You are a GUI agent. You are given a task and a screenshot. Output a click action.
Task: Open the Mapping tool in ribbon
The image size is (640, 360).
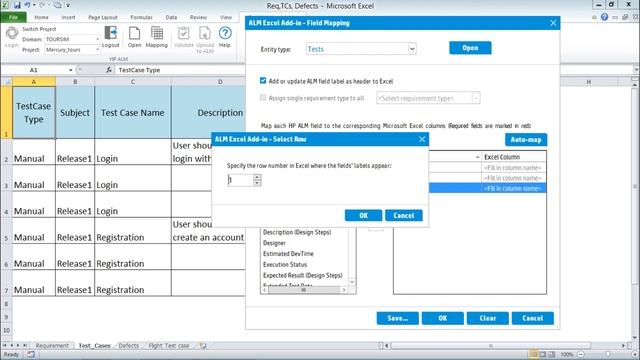pos(157,37)
